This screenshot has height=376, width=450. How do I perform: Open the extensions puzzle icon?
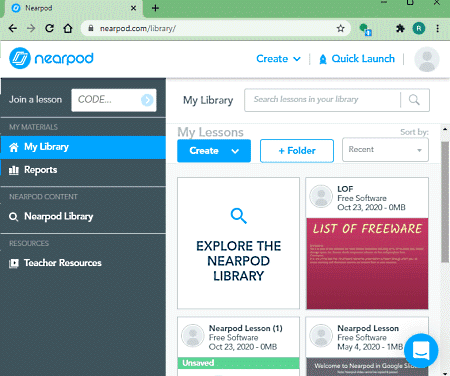[x=400, y=28]
